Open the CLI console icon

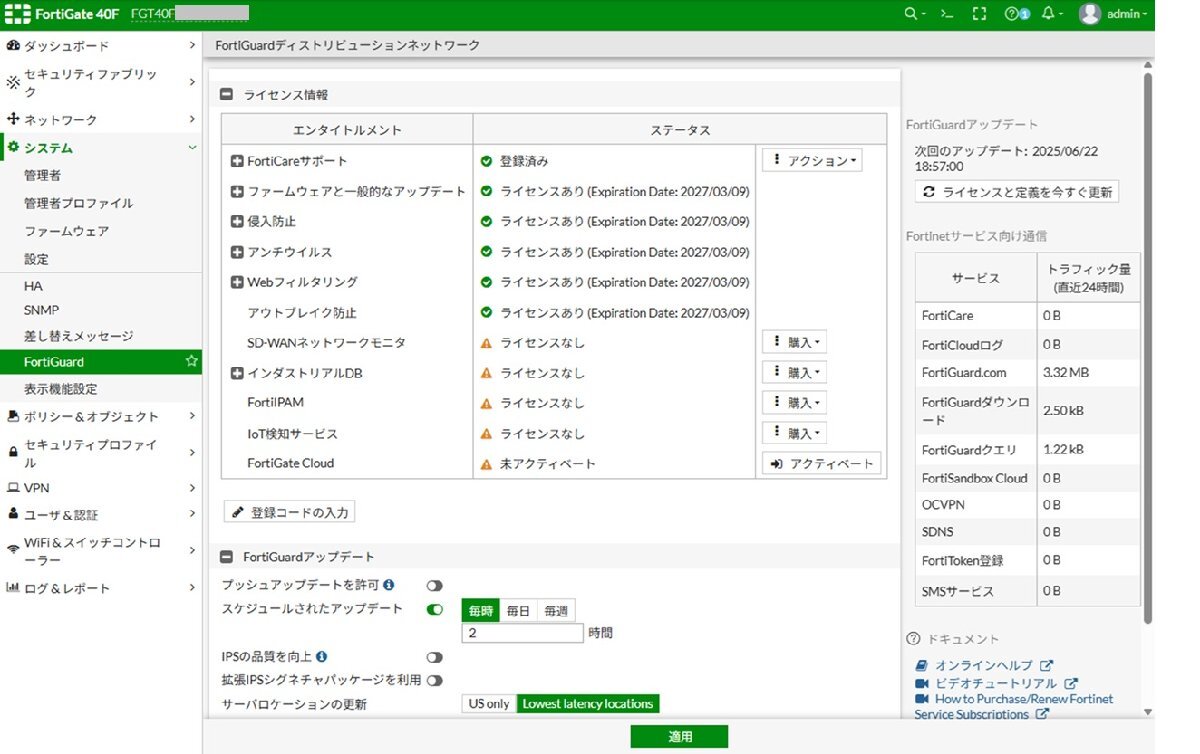(x=945, y=14)
